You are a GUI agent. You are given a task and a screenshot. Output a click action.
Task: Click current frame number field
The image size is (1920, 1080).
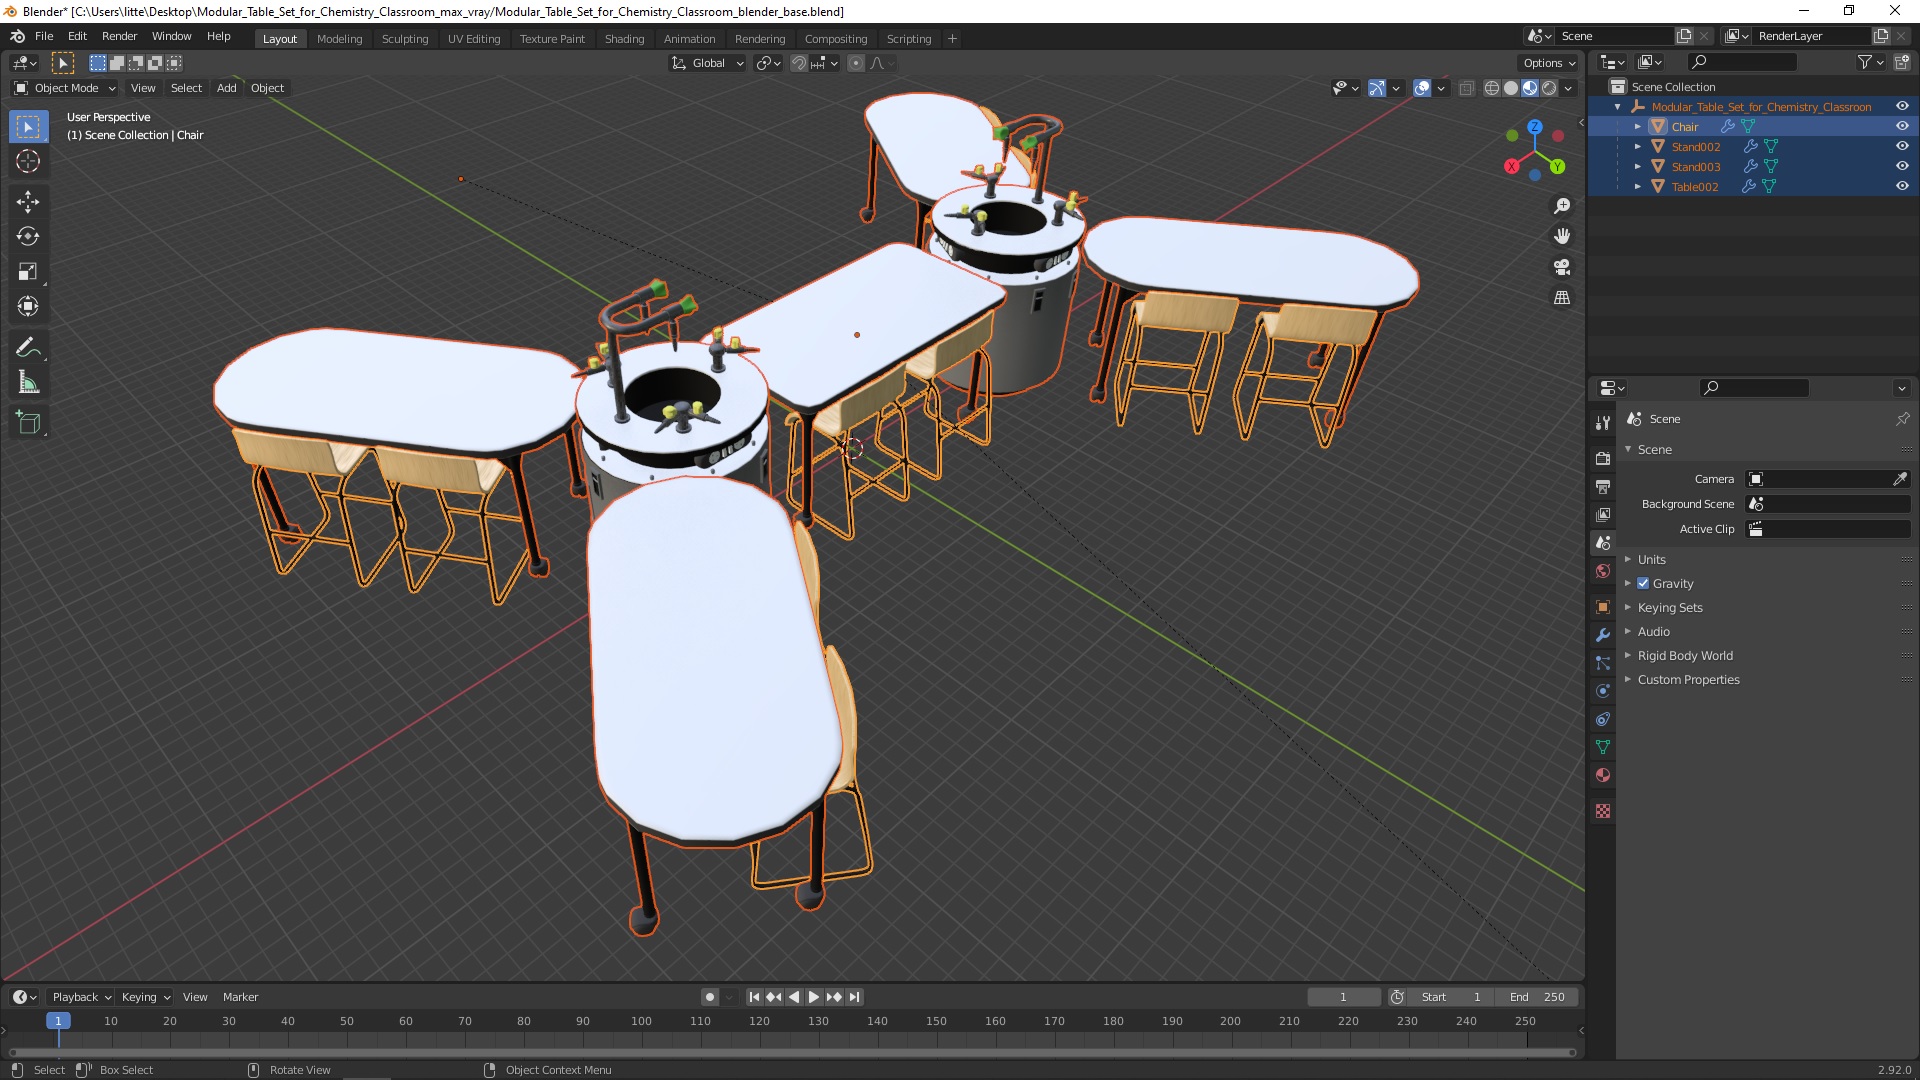1343,997
